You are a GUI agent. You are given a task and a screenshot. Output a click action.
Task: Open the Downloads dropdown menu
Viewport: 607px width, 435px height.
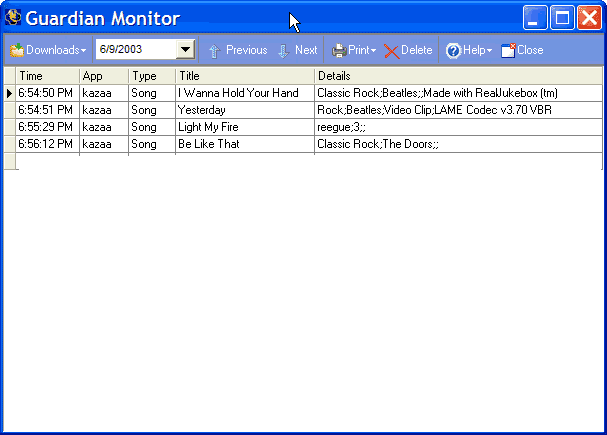coord(48,50)
